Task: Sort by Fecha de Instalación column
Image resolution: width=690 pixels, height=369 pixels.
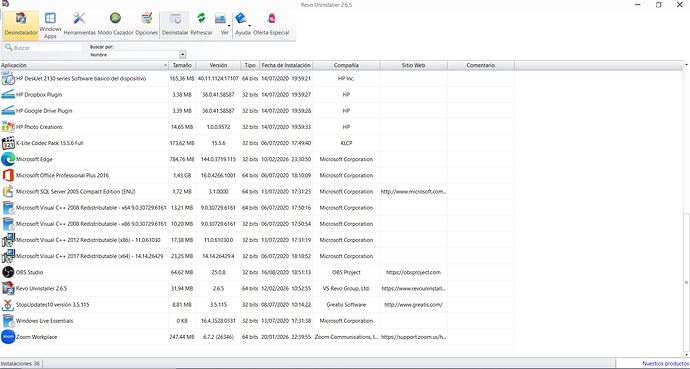Action: (x=286, y=65)
